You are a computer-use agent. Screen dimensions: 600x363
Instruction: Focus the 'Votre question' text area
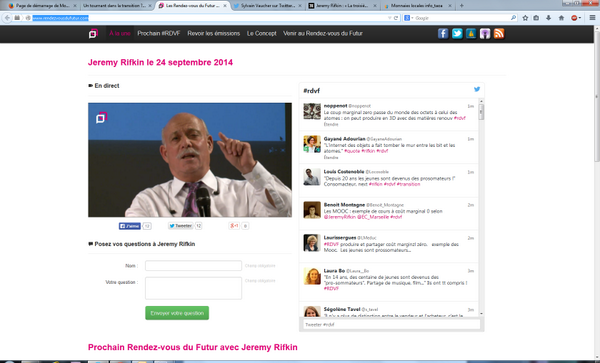[193, 288]
